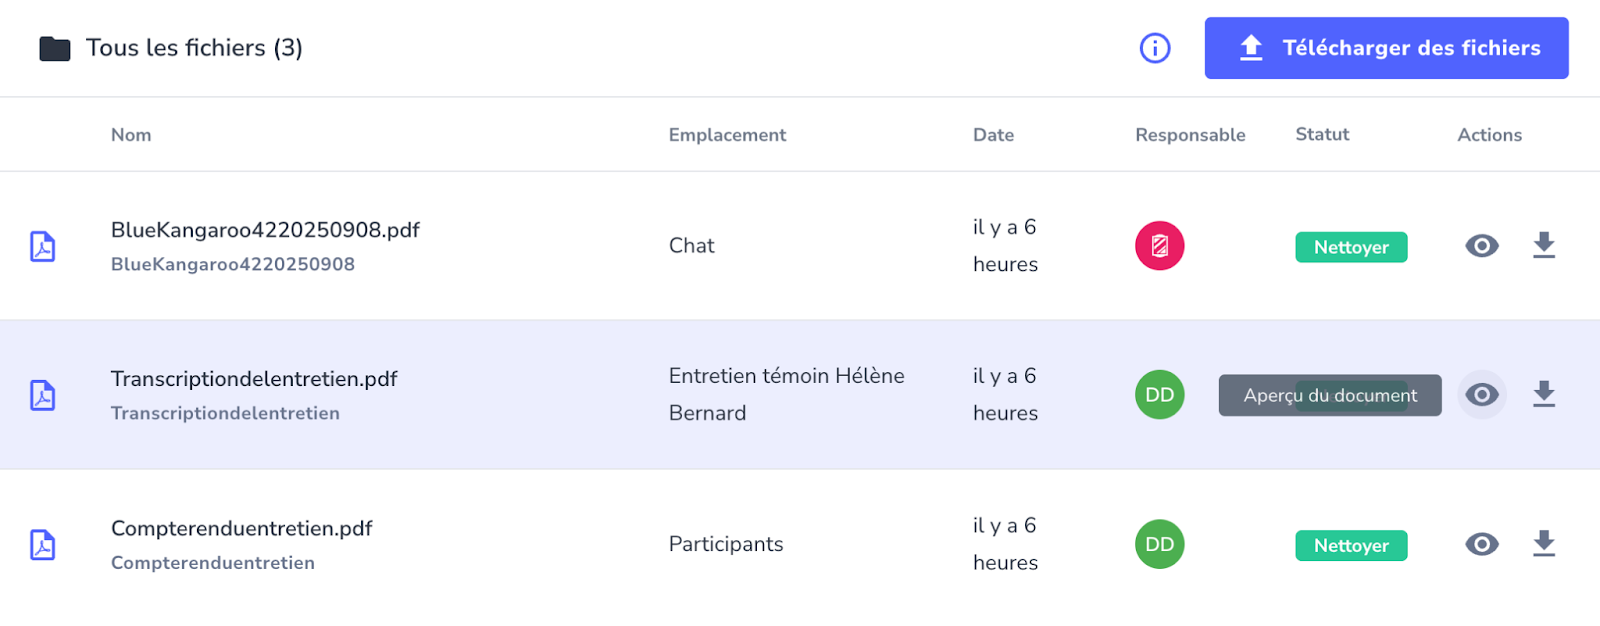The image size is (1600, 626).
Task: Download Compterenduentretien.pdf file
Action: click(x=1544, y=544)
